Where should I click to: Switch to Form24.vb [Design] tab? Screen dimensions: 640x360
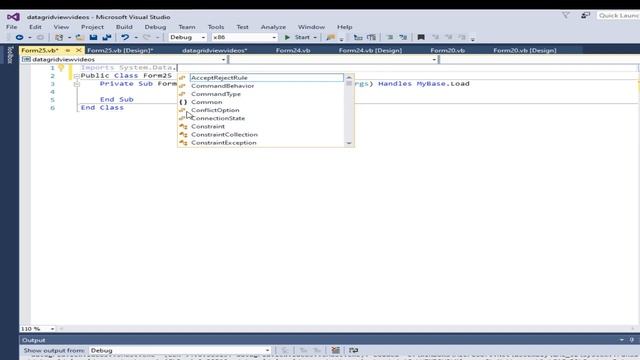coord(370,50)
